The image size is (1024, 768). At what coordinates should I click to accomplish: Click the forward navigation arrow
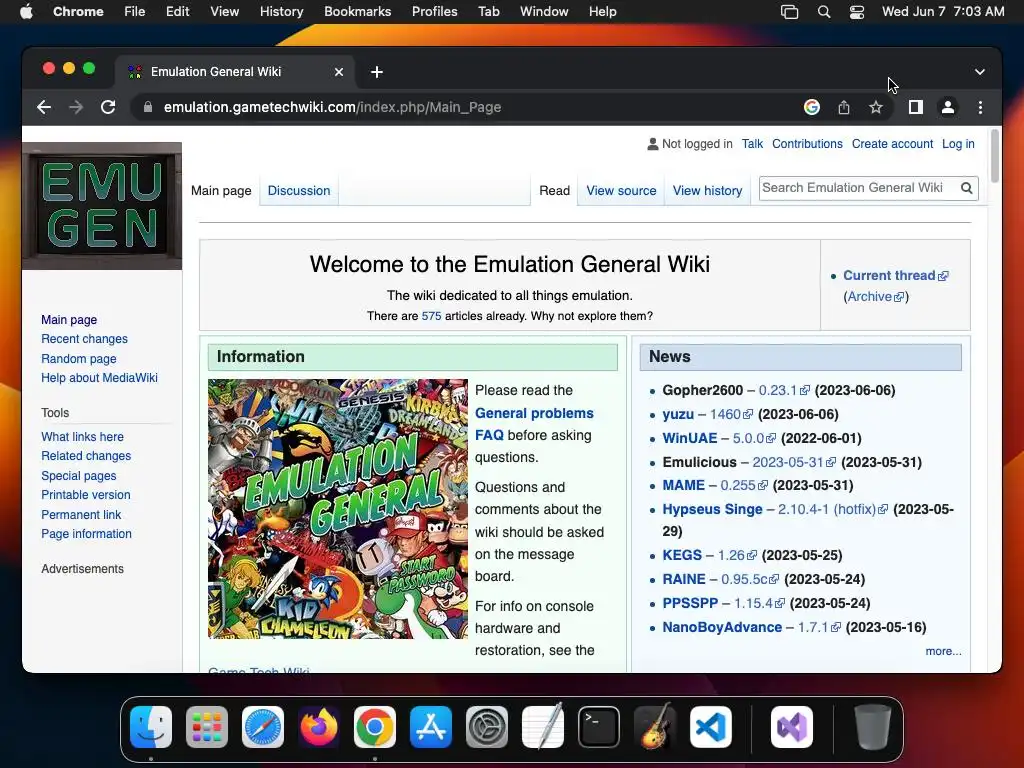click(x=76, y=107)
